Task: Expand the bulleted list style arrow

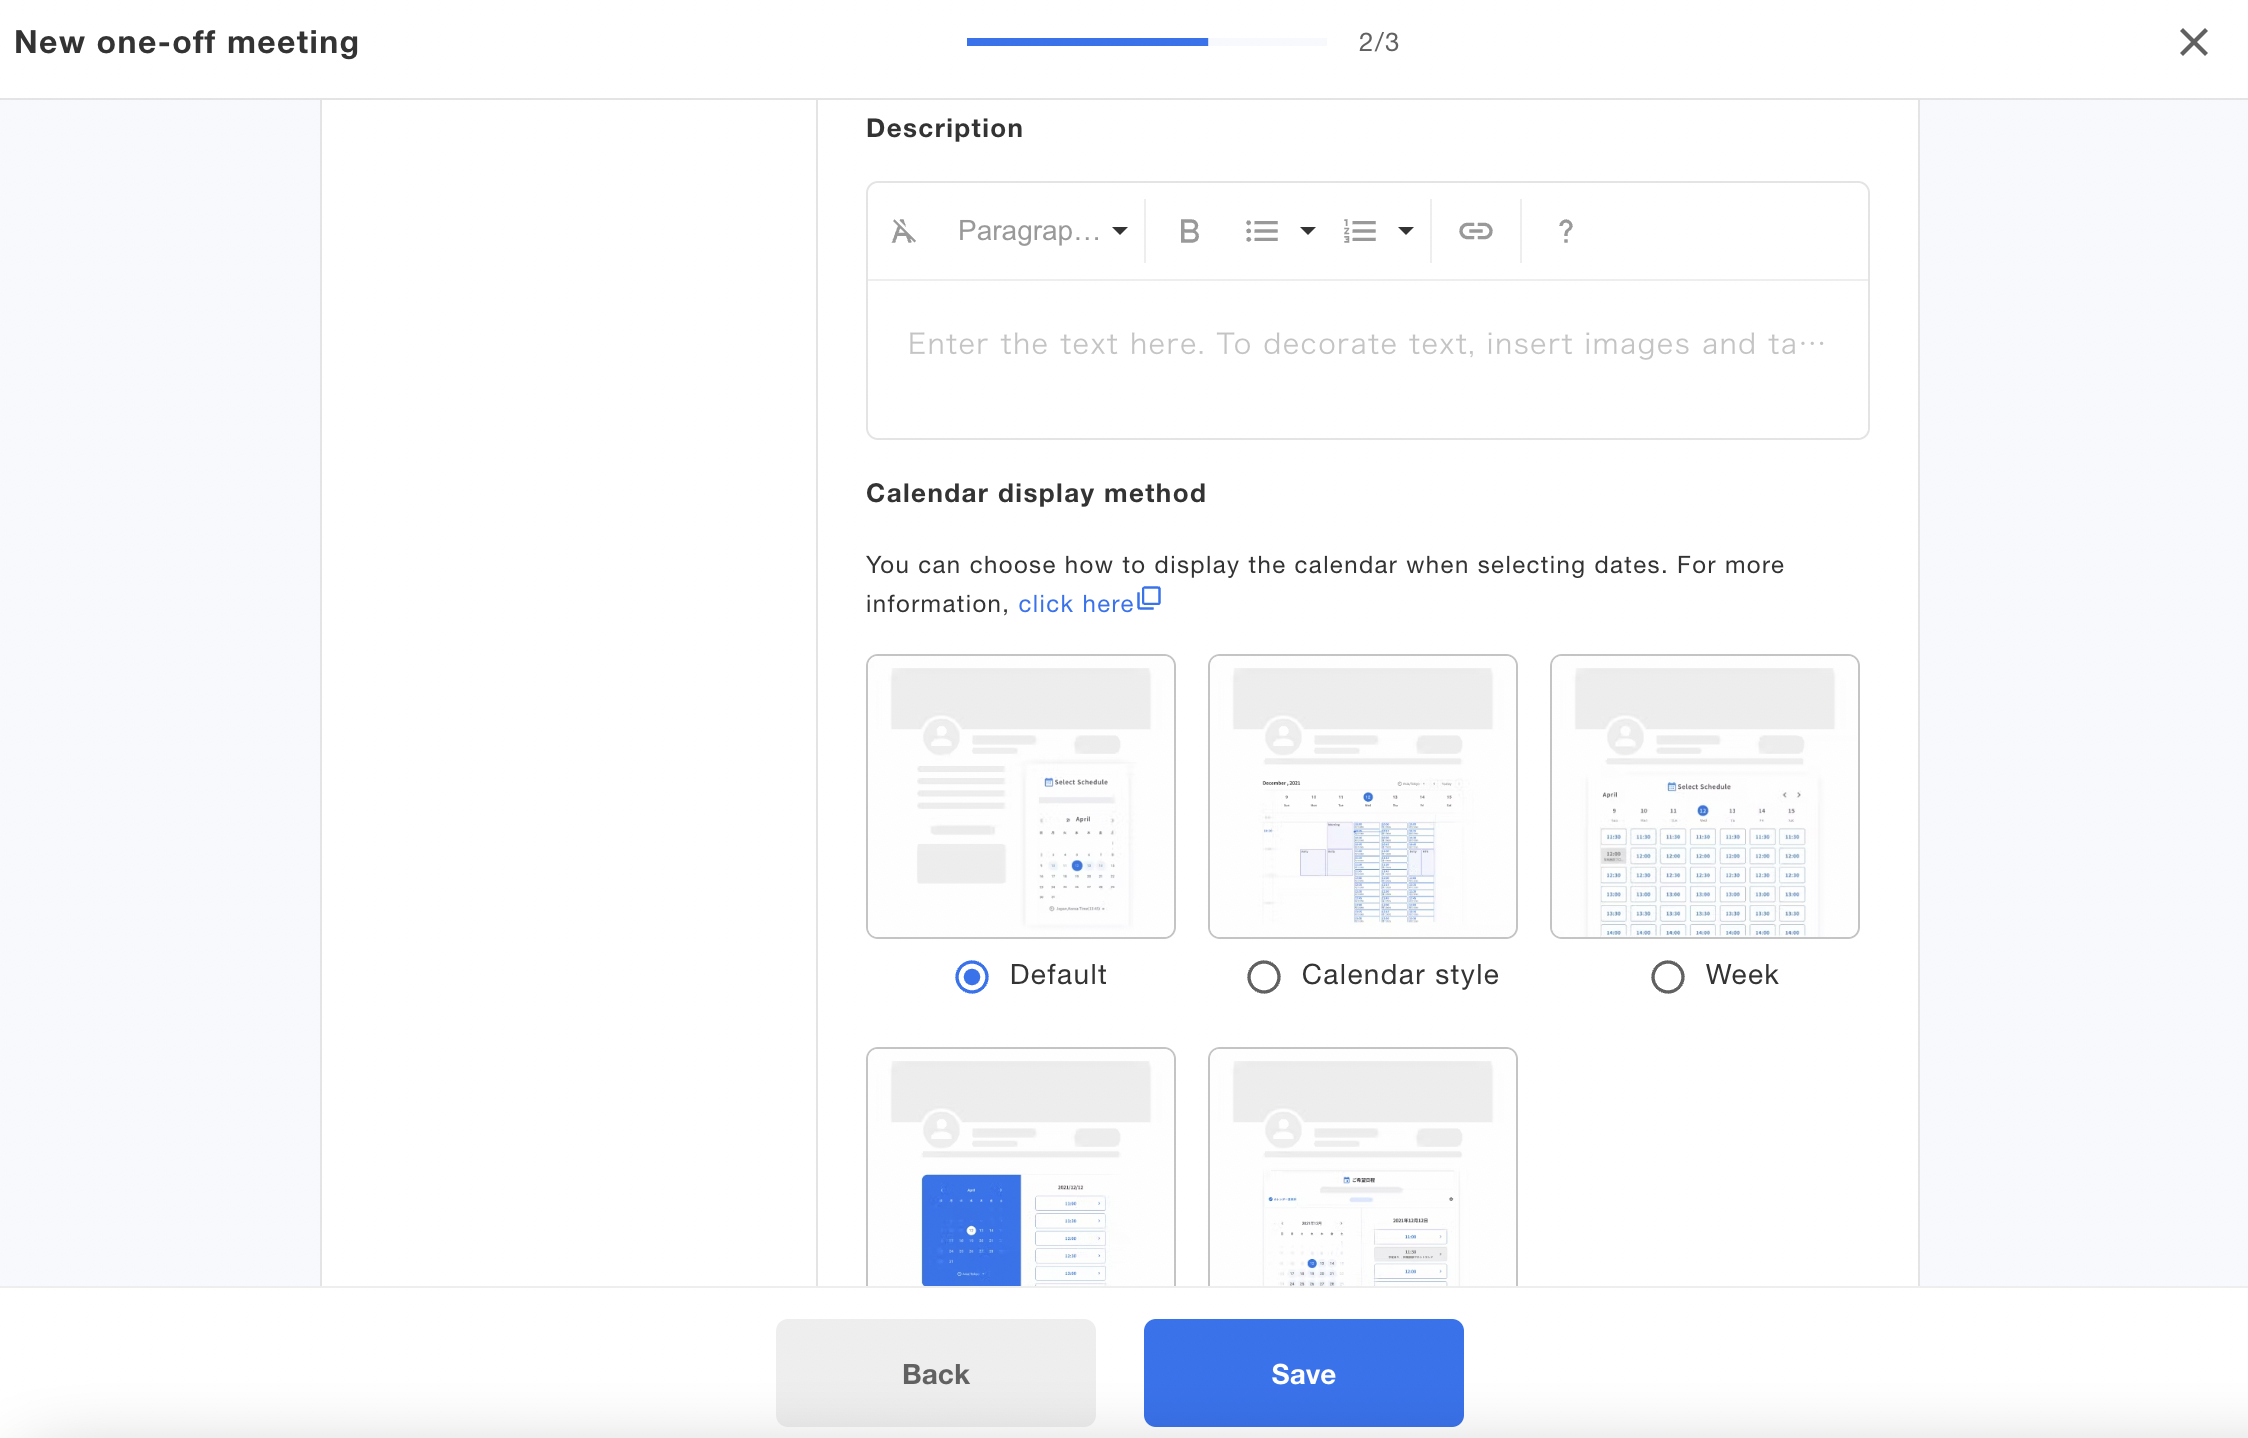Action: [1307, 231]
